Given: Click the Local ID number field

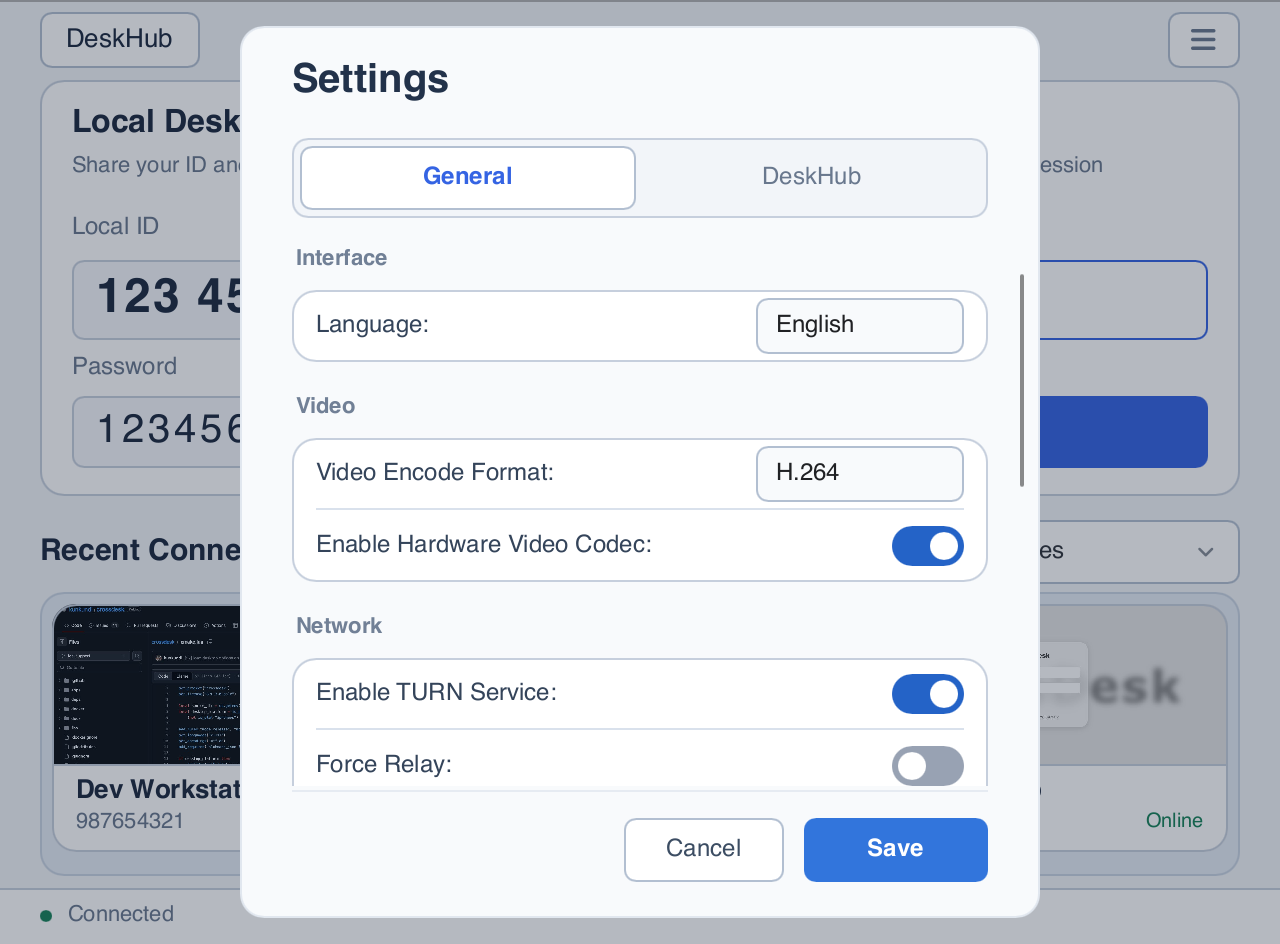Looking at the screenshot, I should 157,300.
